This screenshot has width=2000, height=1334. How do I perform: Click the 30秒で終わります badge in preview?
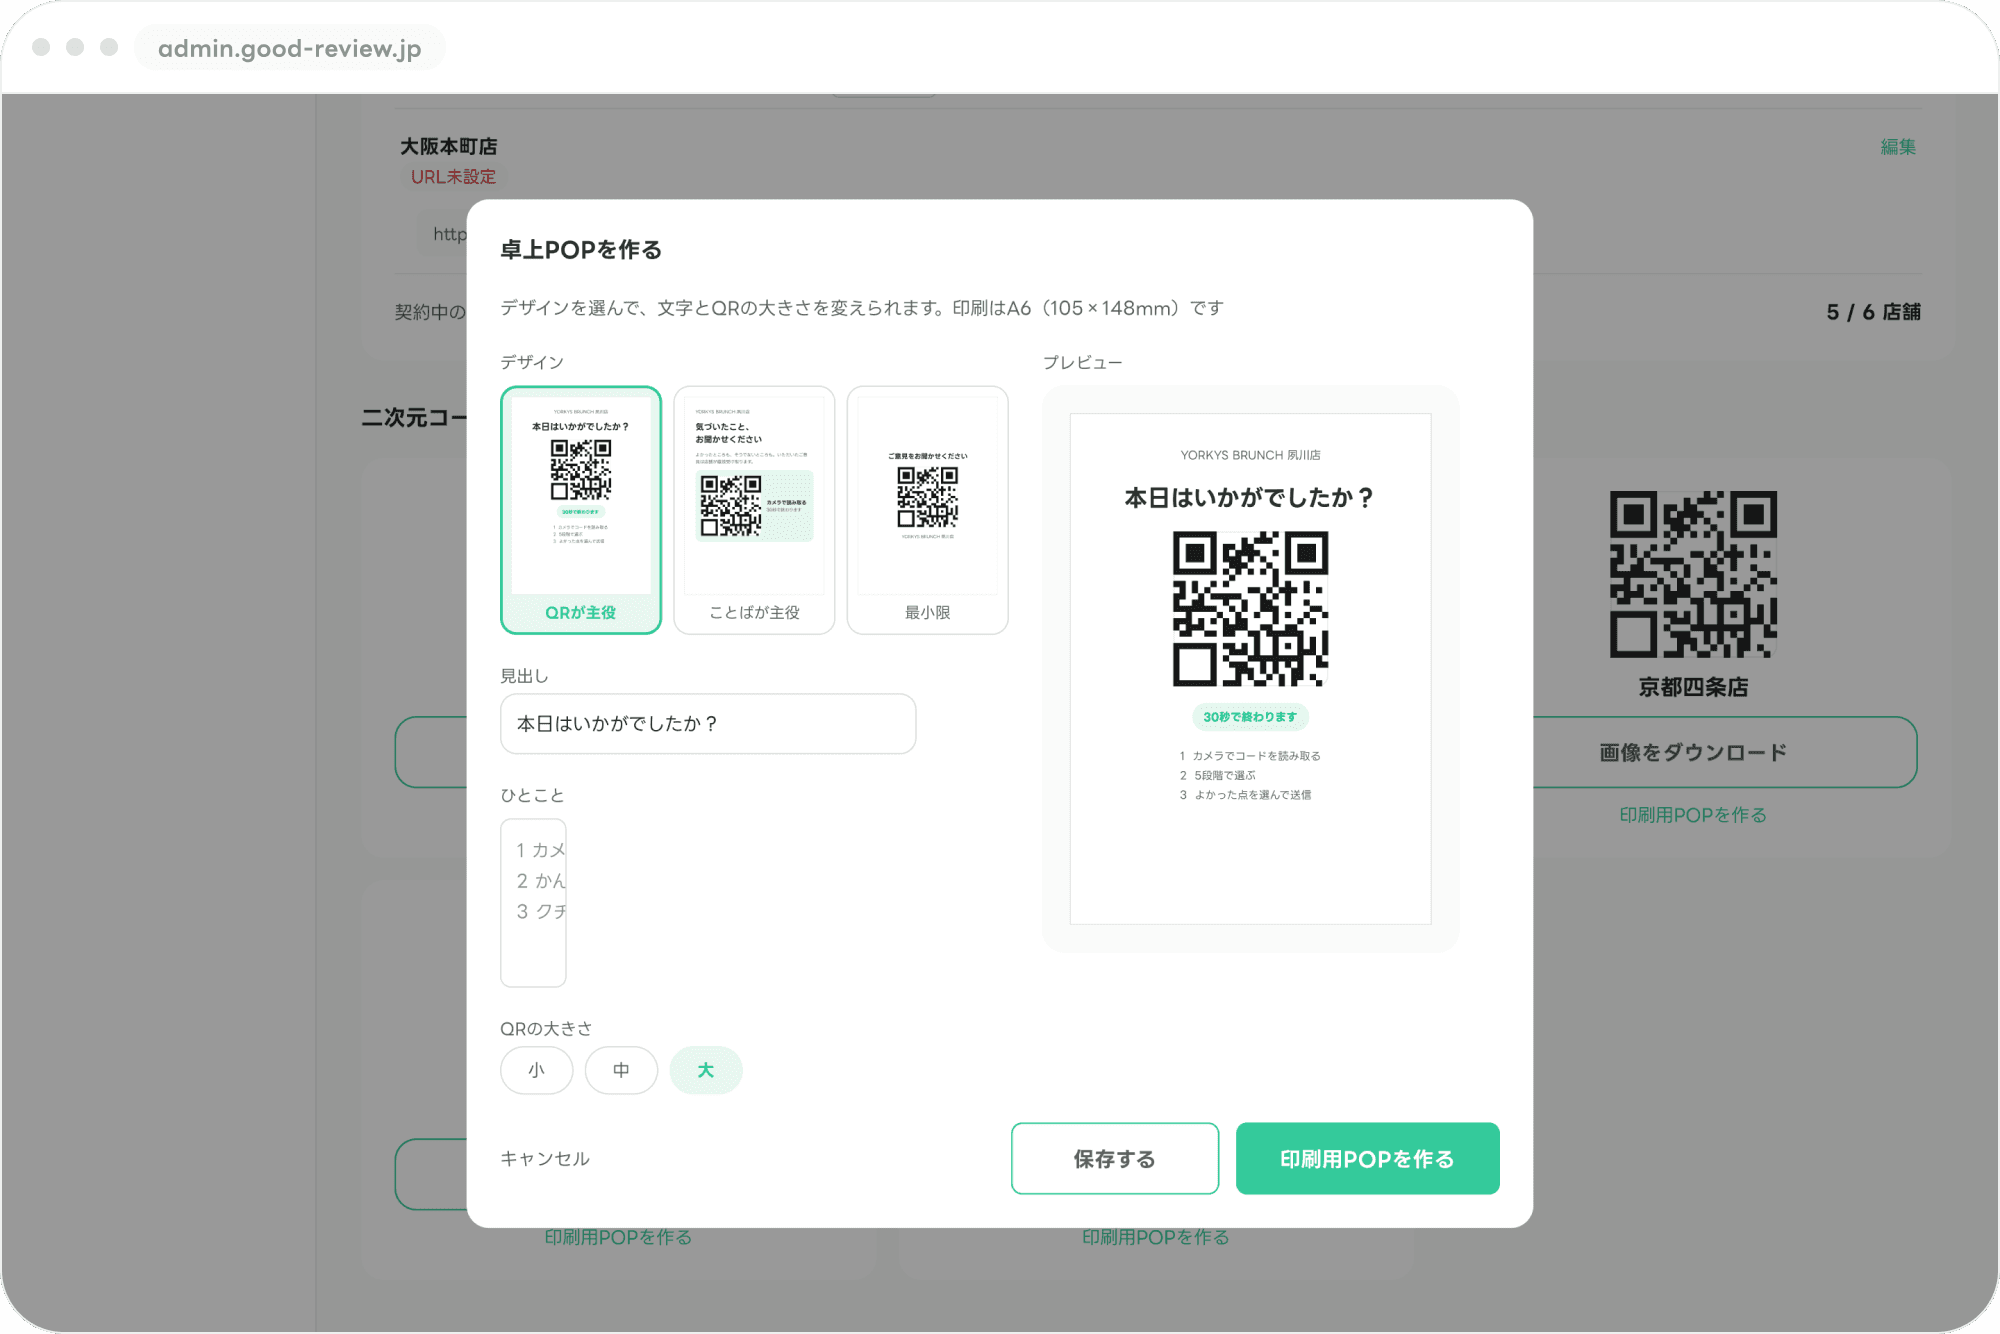click(x=1250, y=717)
